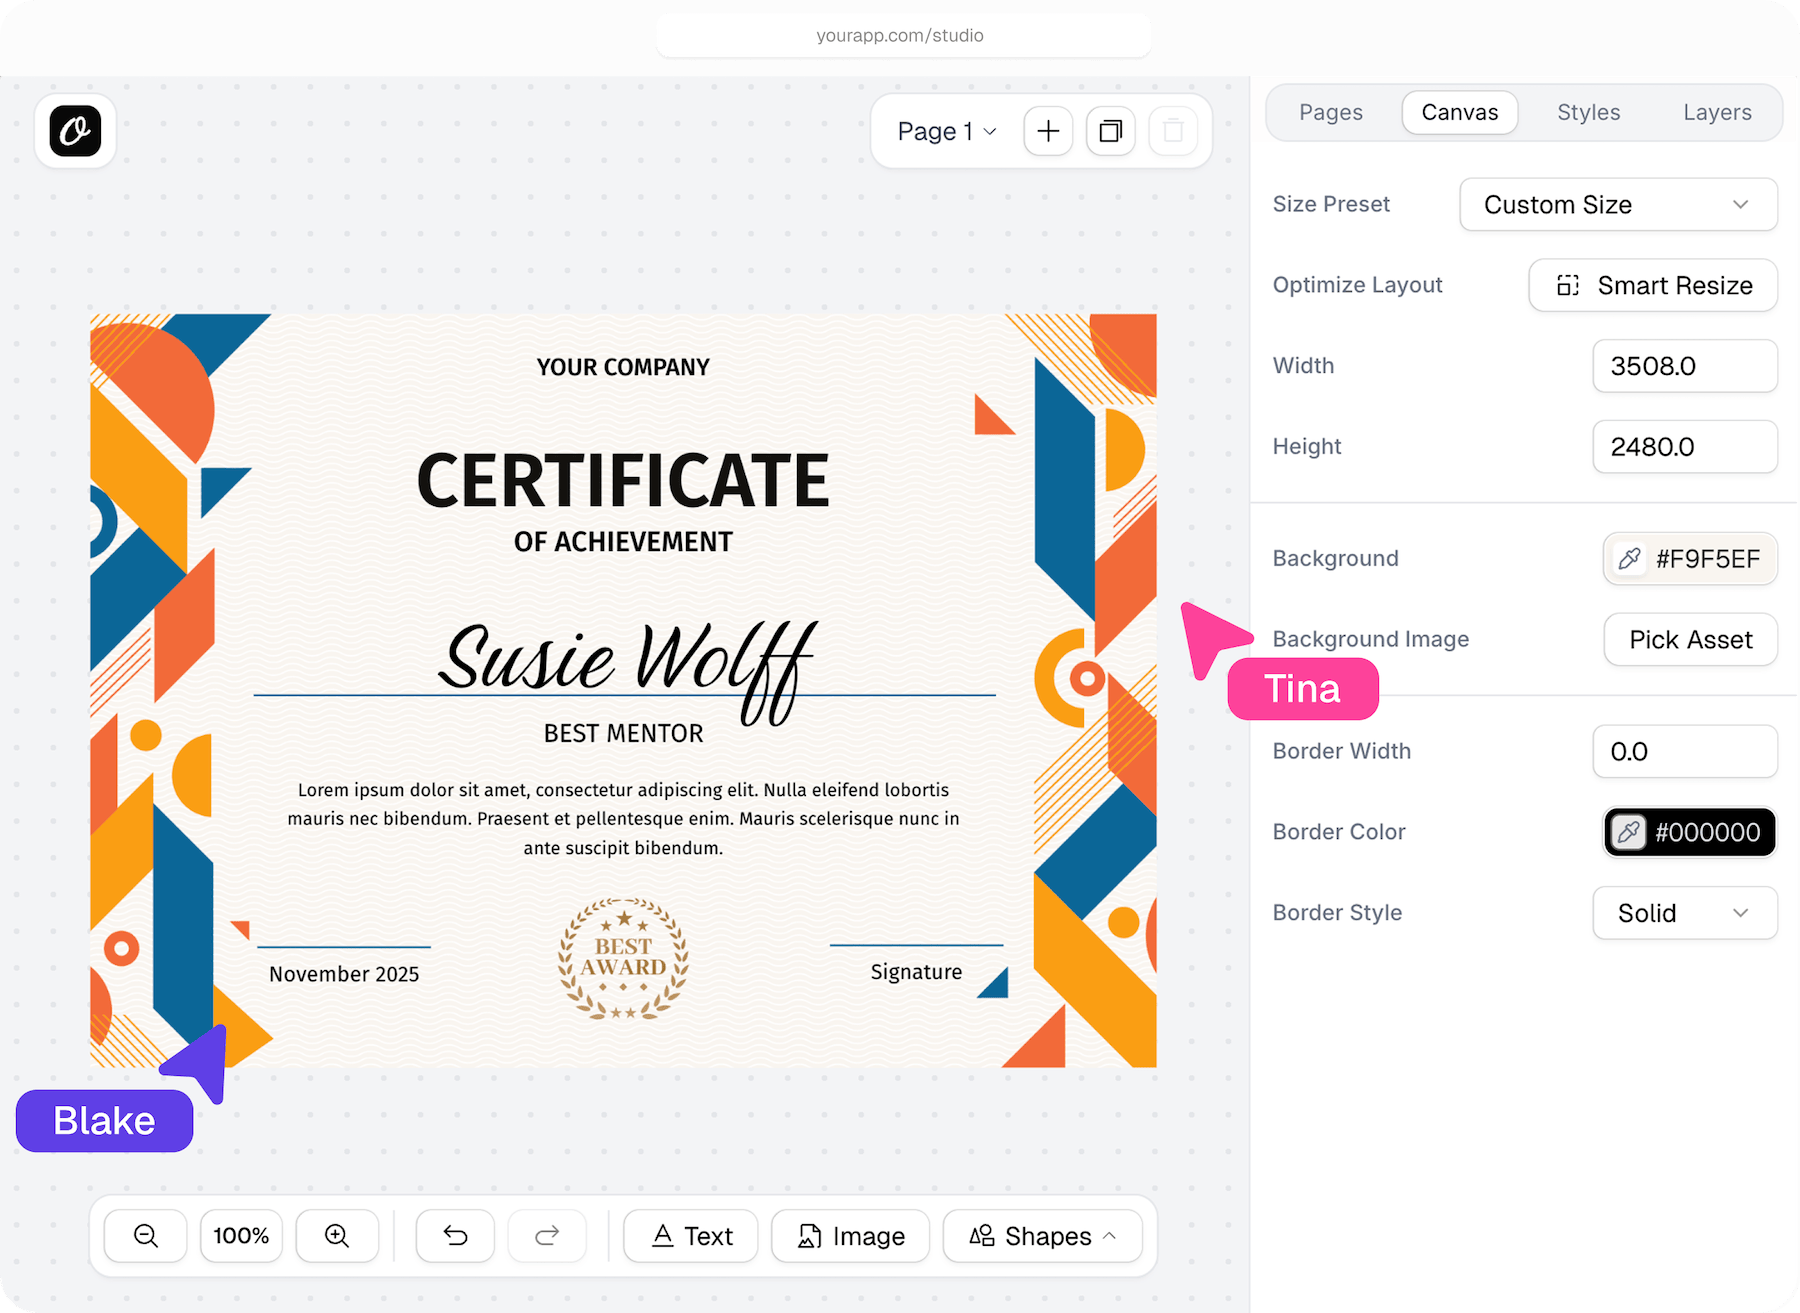1800x1313 pixels.
Task: Change Border Style from Solid dropdown
Action: [1684, 912]
